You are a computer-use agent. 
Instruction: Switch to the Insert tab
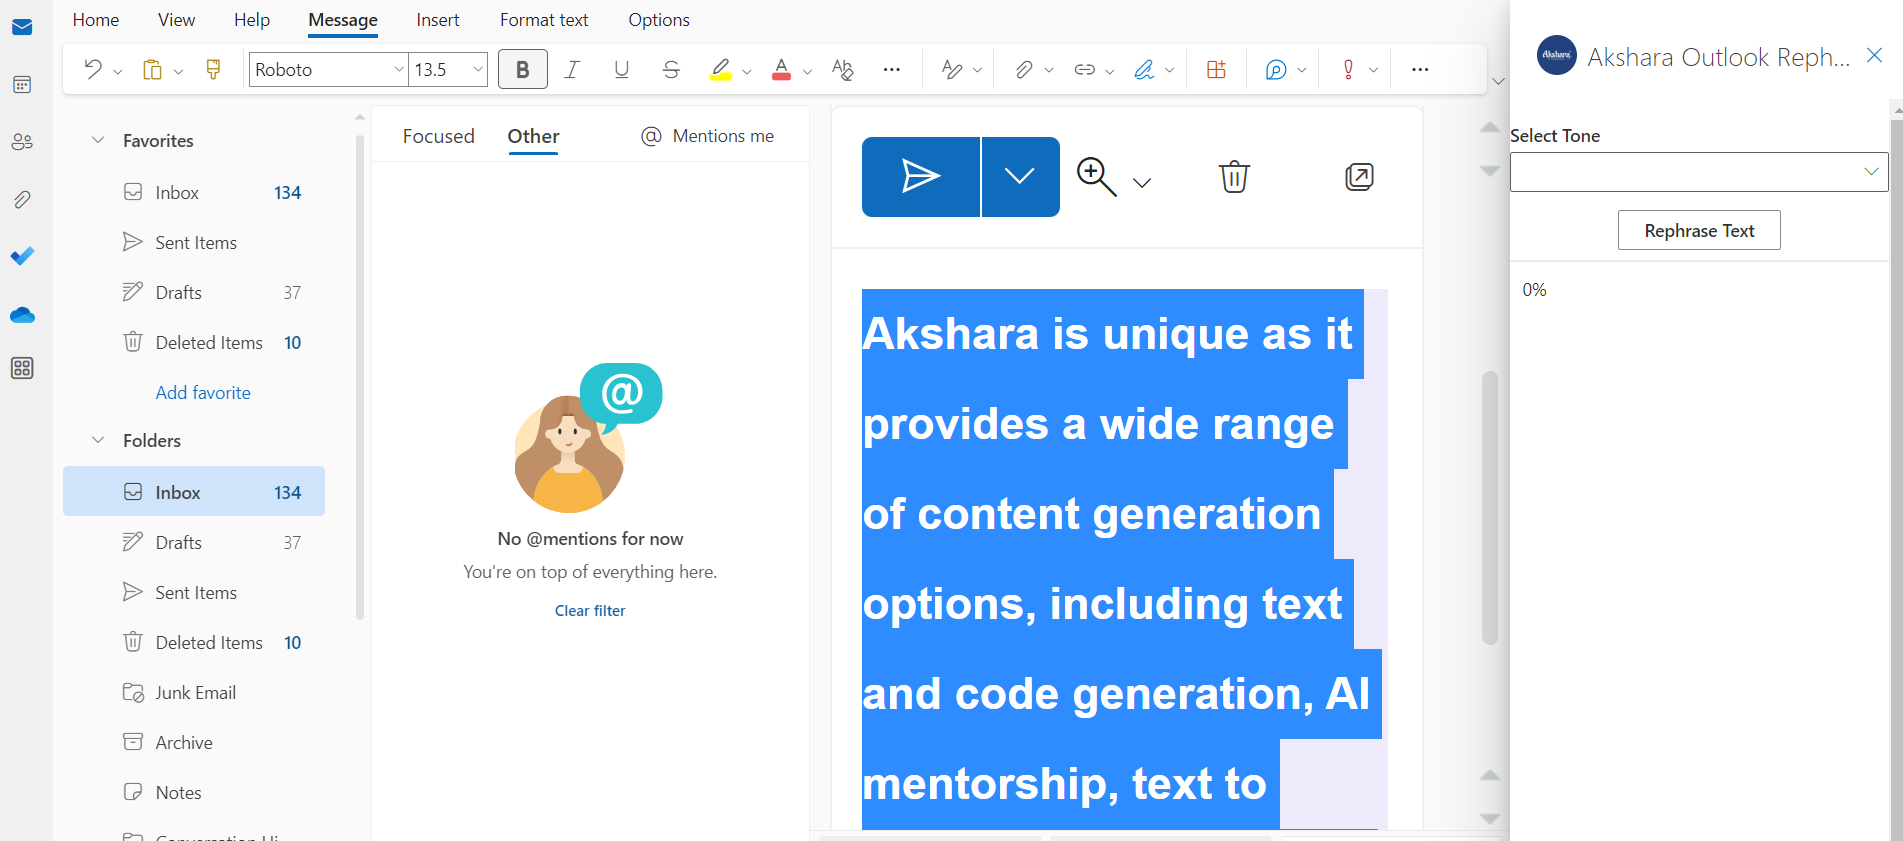(x=437, y=20)
